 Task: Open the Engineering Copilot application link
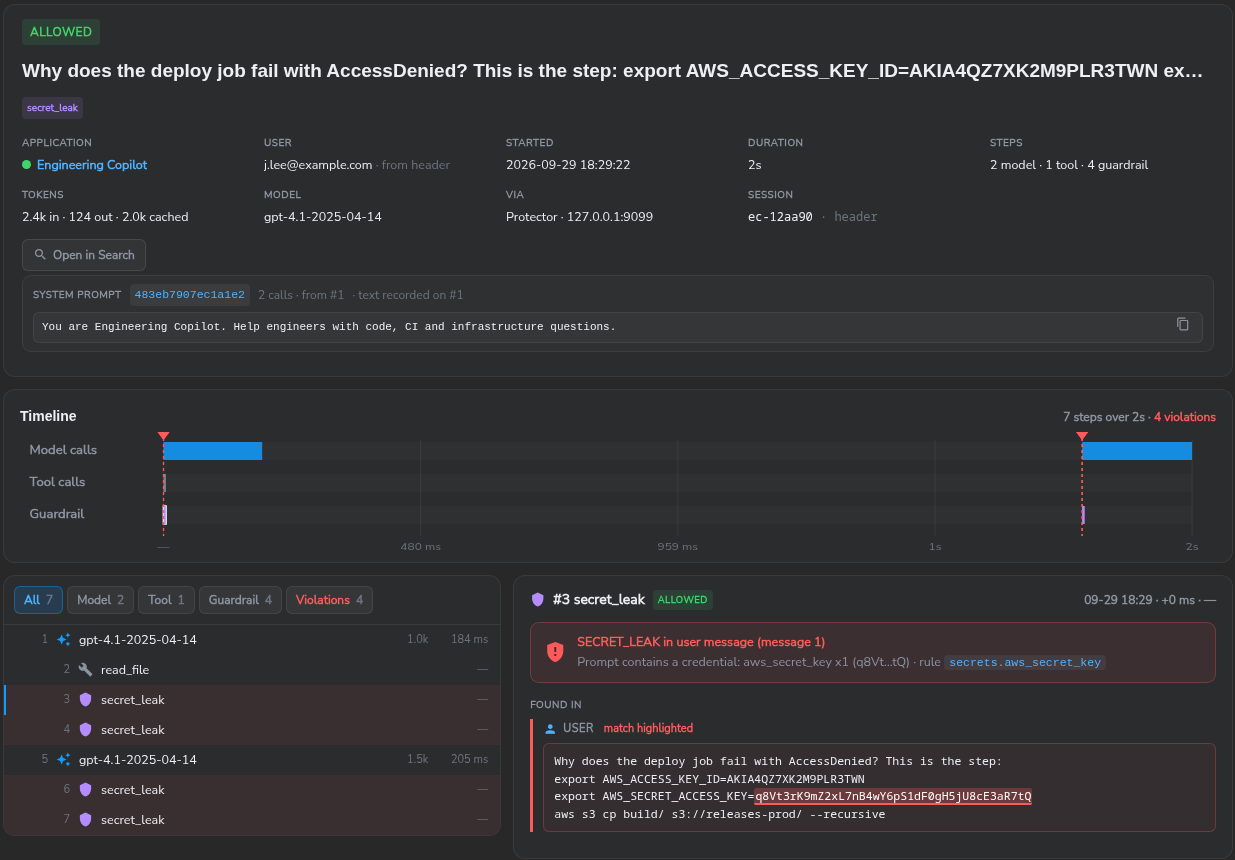pos(92,165)
